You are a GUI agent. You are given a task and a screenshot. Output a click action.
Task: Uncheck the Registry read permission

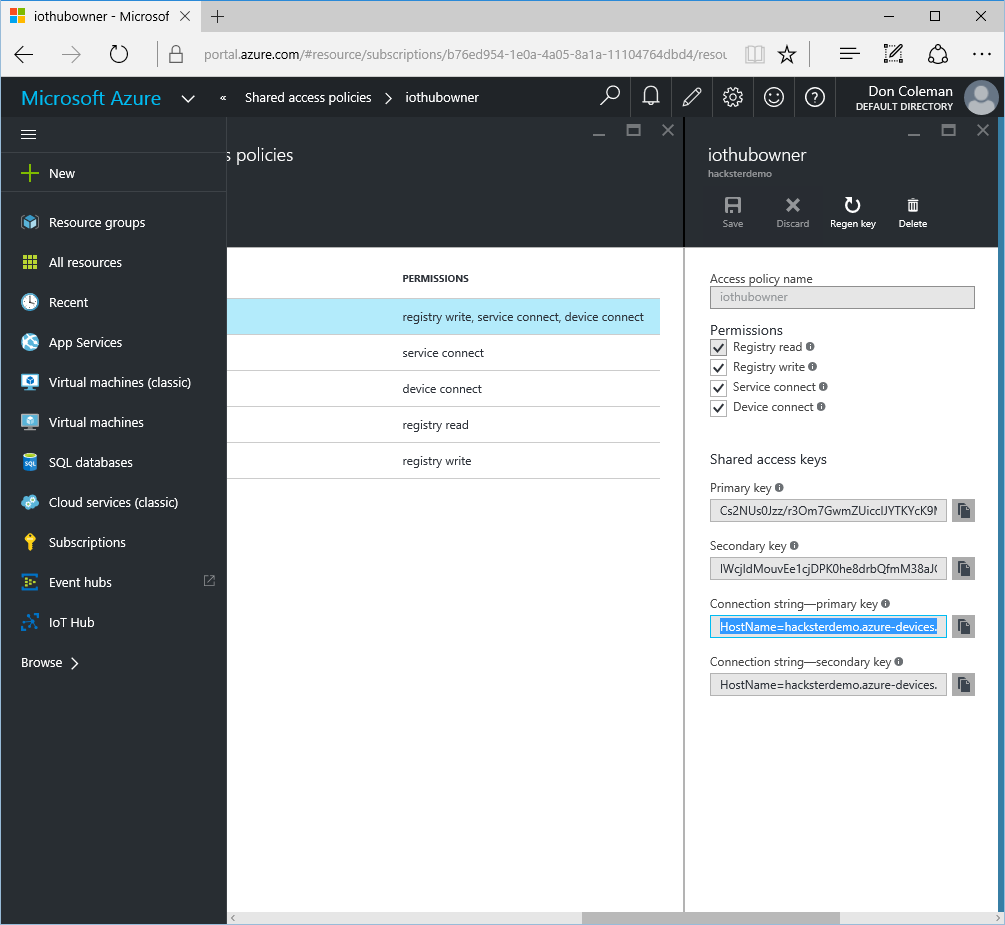[x=717, y=347]
